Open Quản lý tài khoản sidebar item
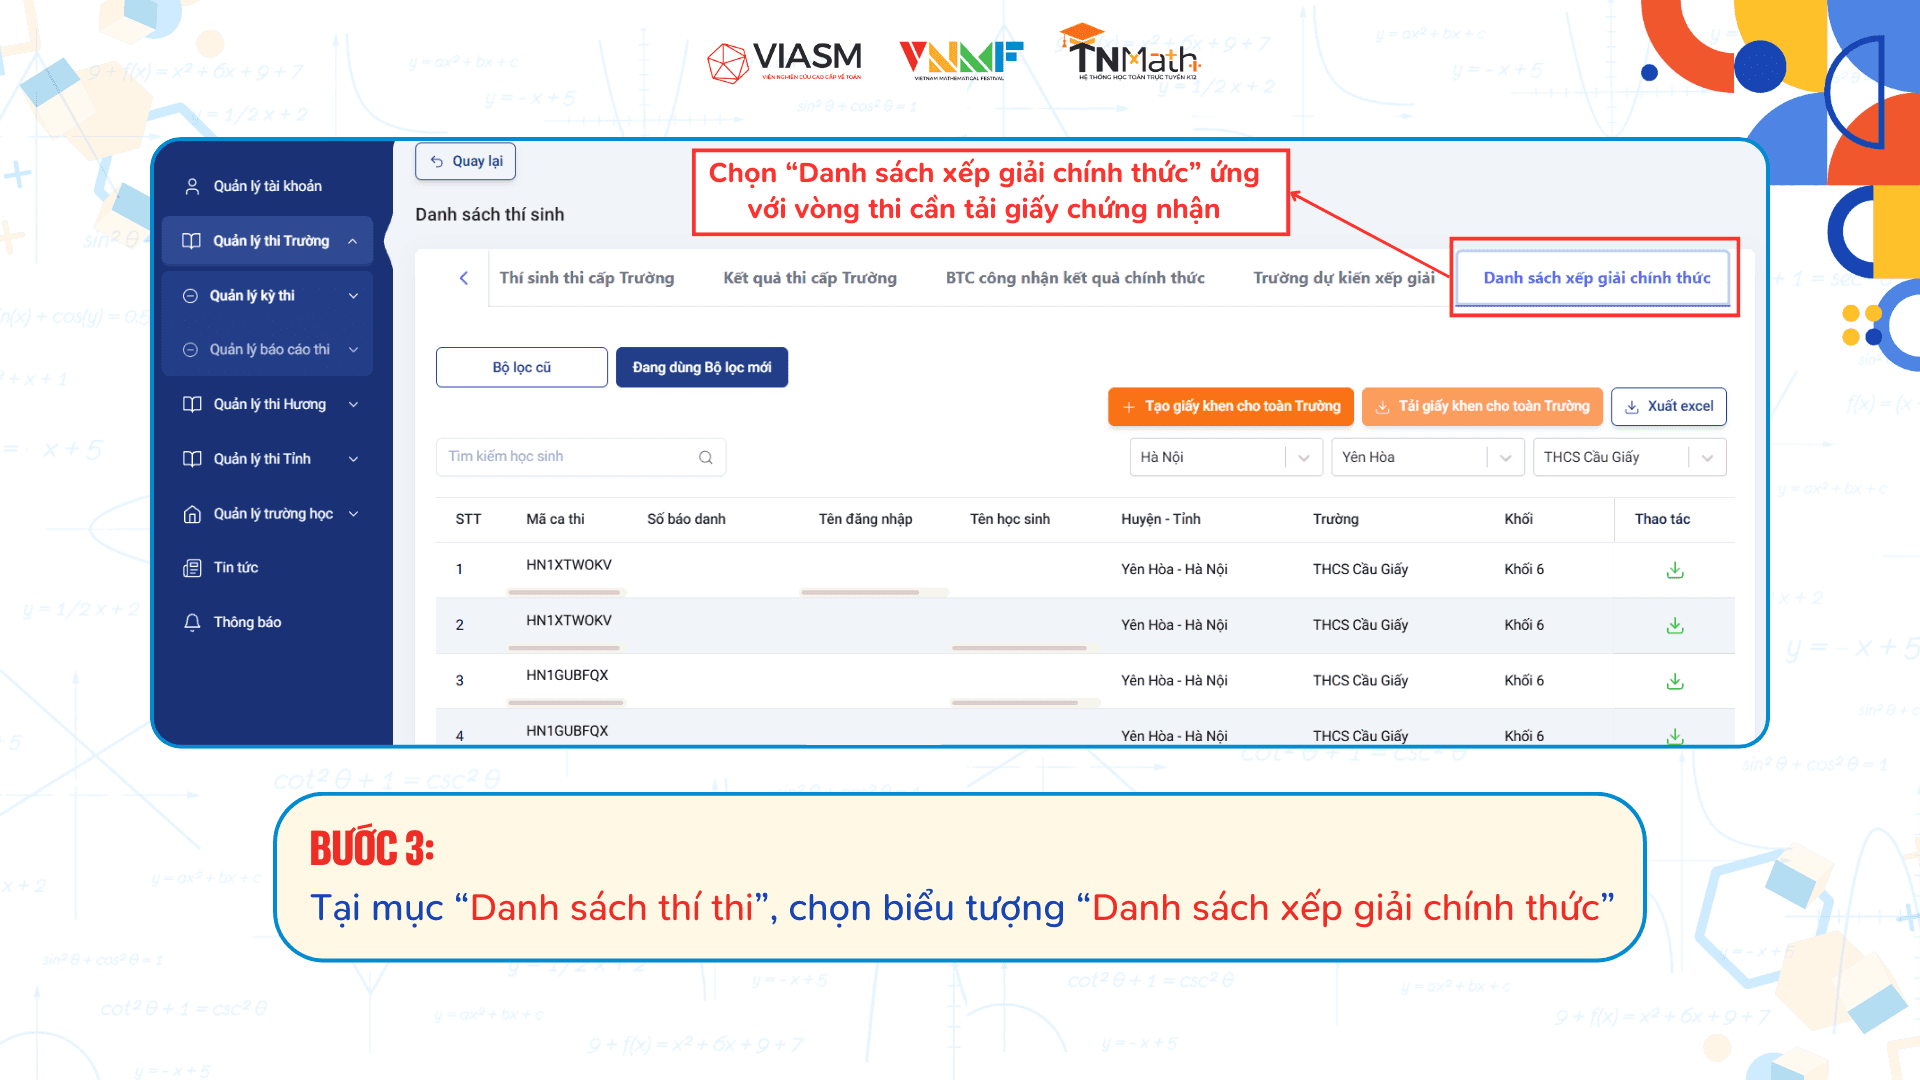 pos(266,186)
